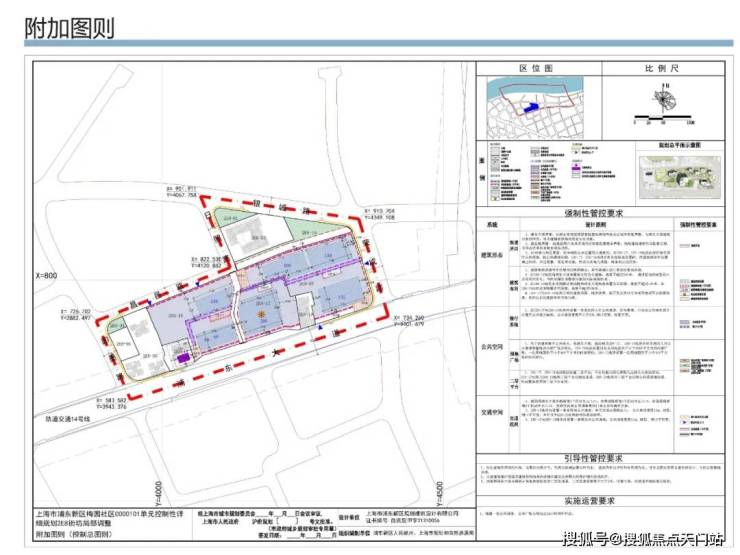Click the 附加图则 page title
The height and width of the screenshot is (555, 740).
point(69,28)
